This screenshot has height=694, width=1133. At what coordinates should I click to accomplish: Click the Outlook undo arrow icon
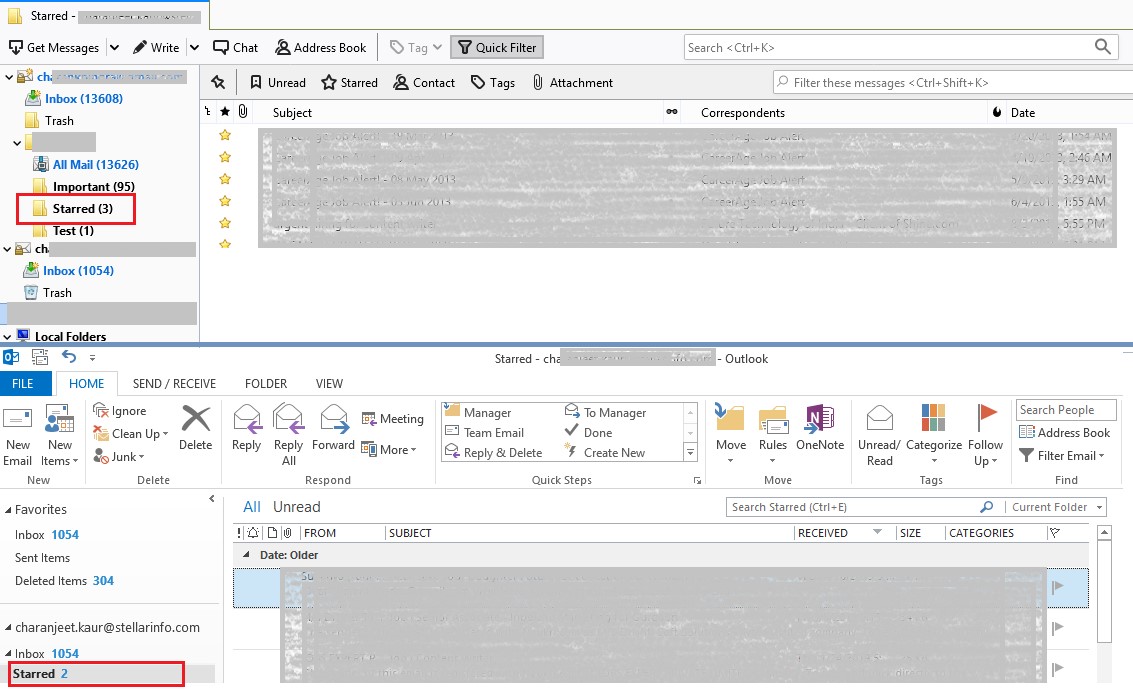tap(69, 357)
